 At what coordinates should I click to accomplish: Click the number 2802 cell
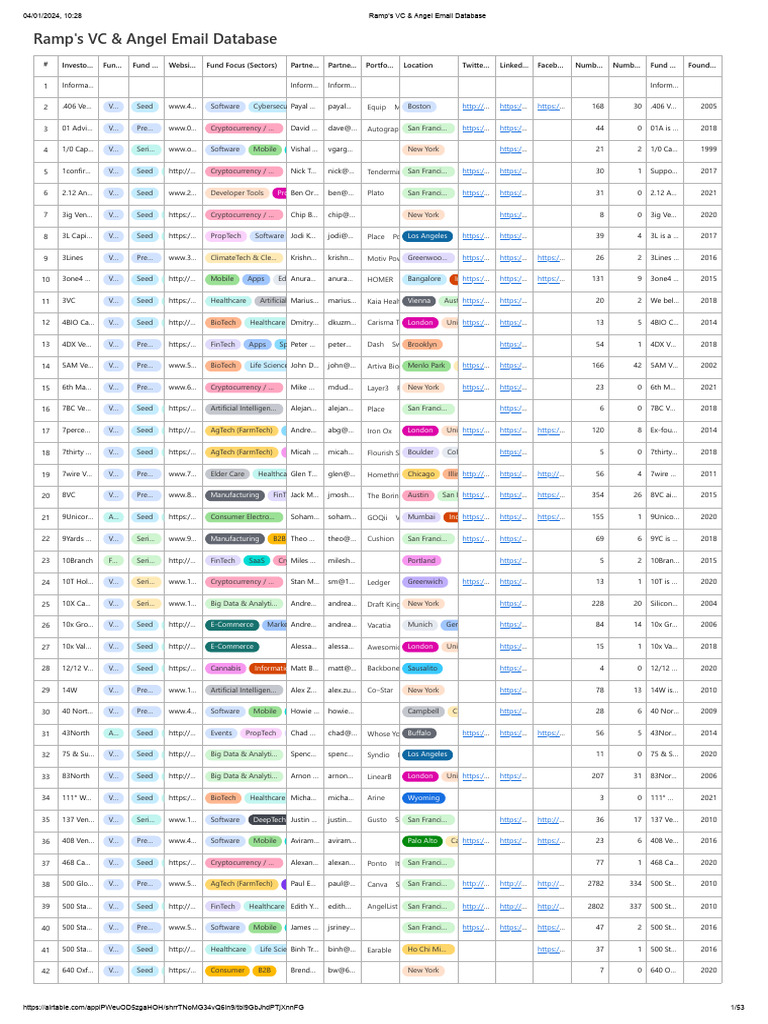[590, 906]
